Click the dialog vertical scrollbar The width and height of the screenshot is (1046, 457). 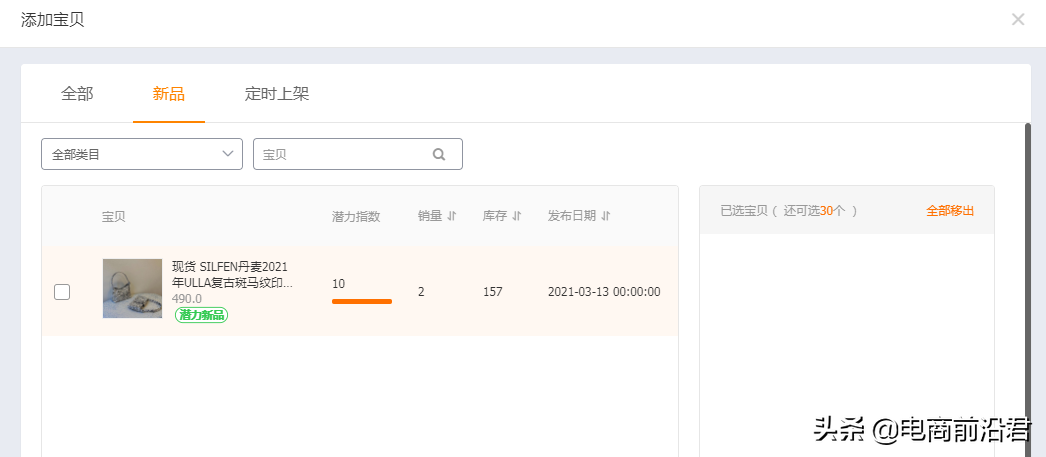click(1028, 290)
